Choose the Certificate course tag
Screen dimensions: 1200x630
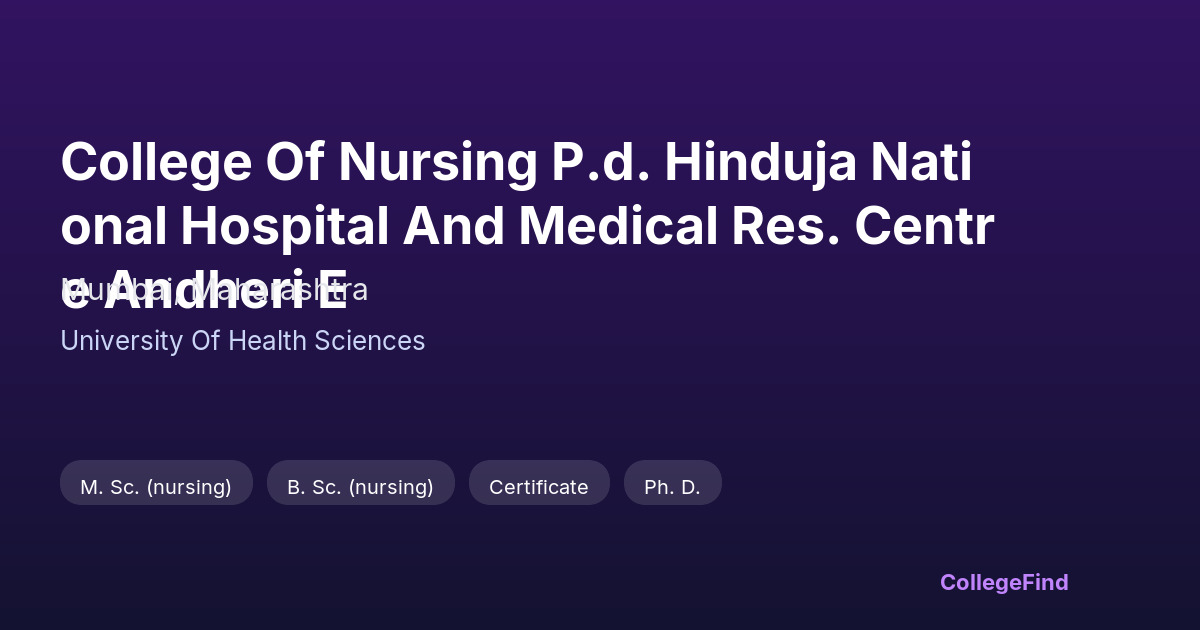pyautogui.click(x=538, y=487)
